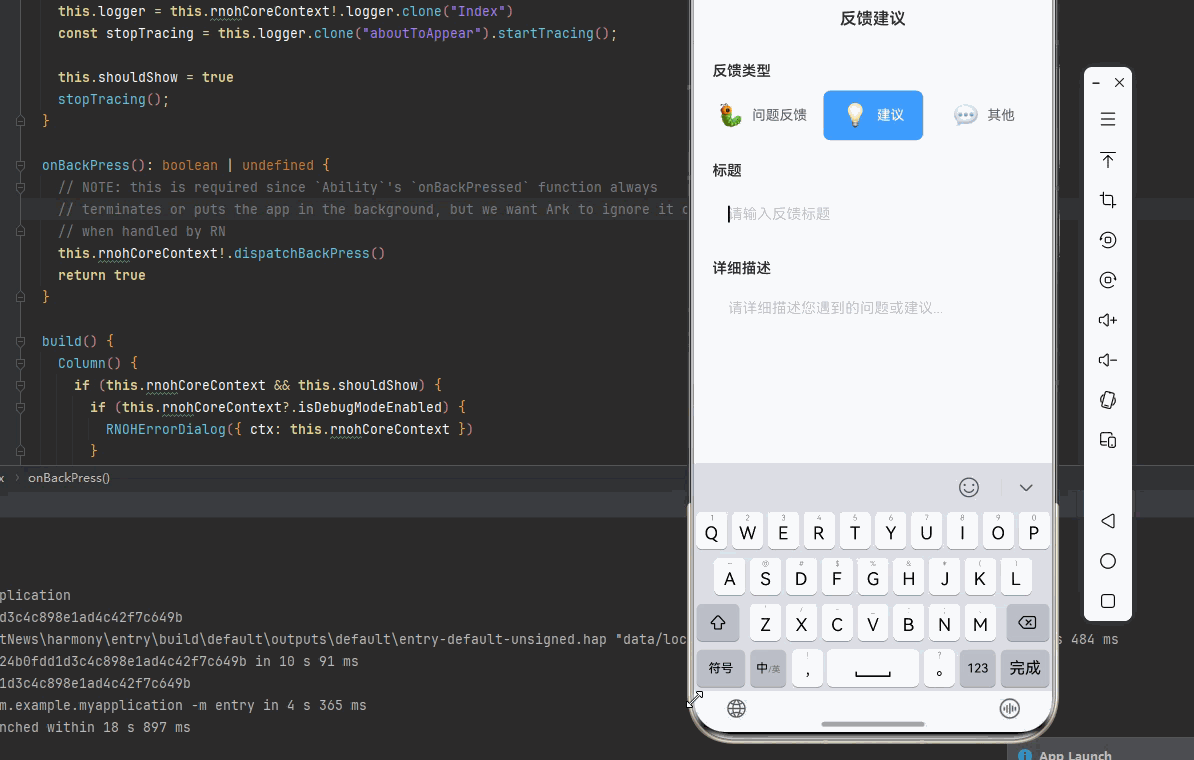Tap the comma key on the keyboard

tap(807, 668)
